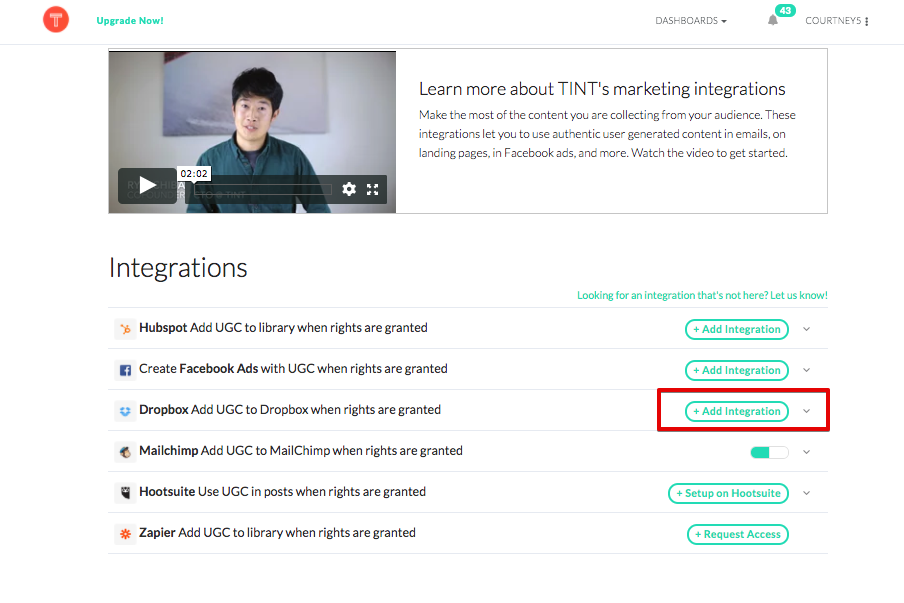The image size is (904, 603).
Task: Open video settings gear icon
Action: pyautogui.click(x=349, y=189)
